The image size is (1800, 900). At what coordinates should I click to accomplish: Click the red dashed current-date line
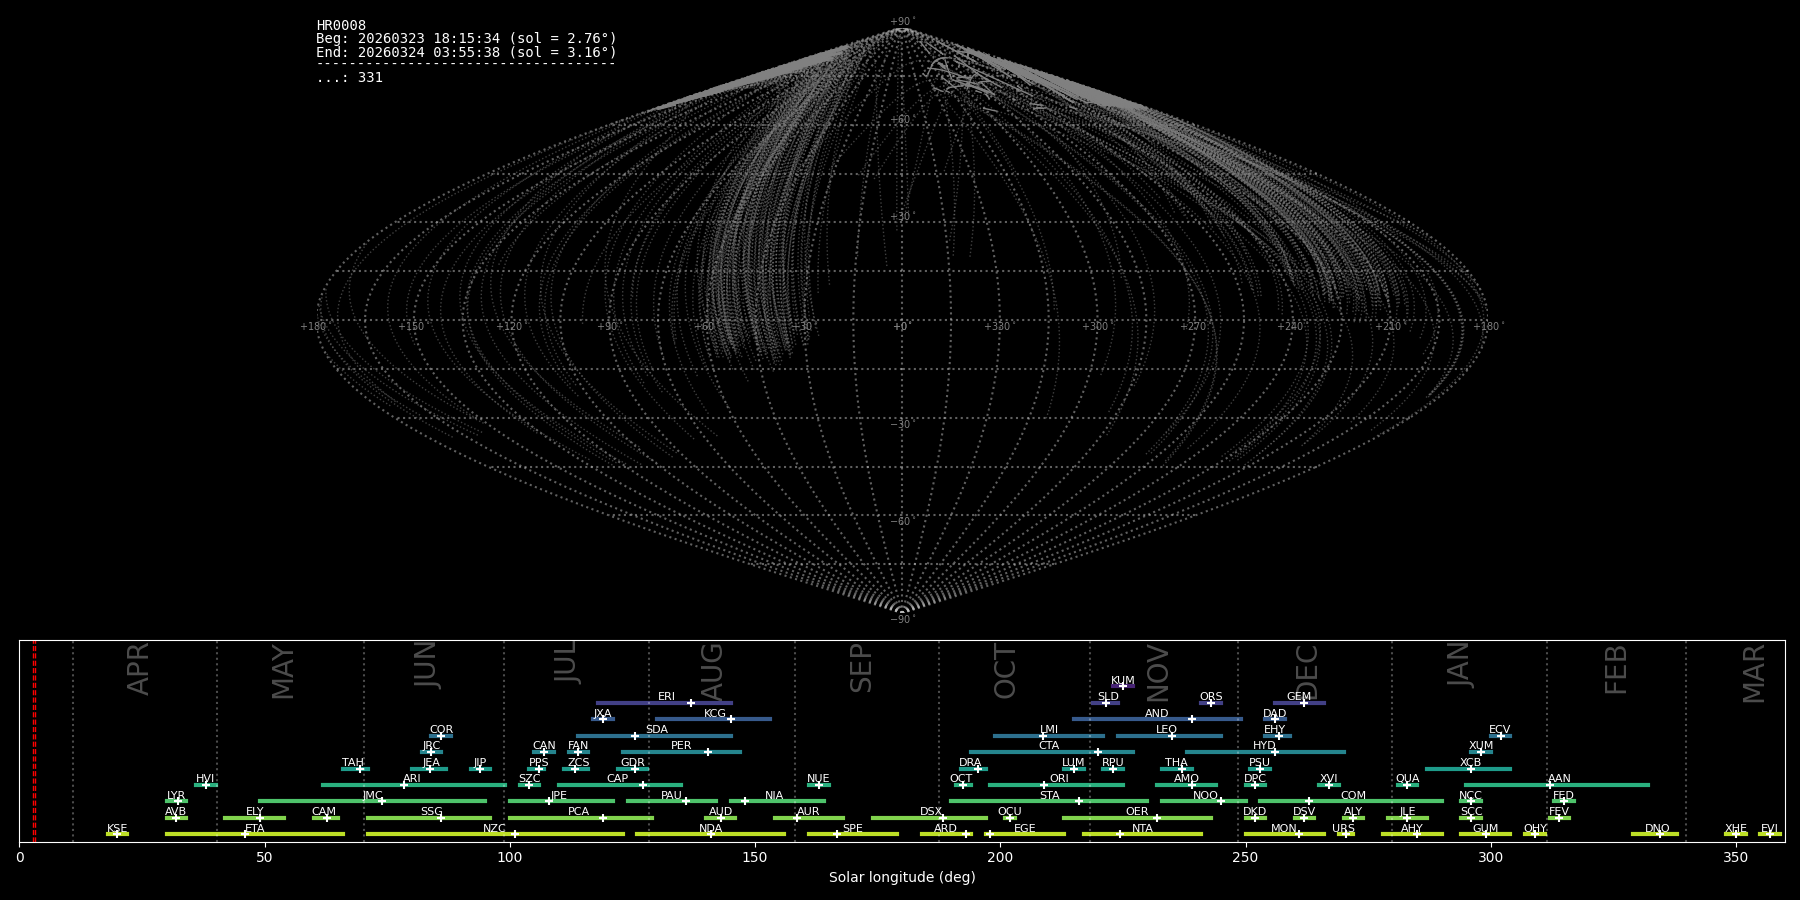[34, 741]
